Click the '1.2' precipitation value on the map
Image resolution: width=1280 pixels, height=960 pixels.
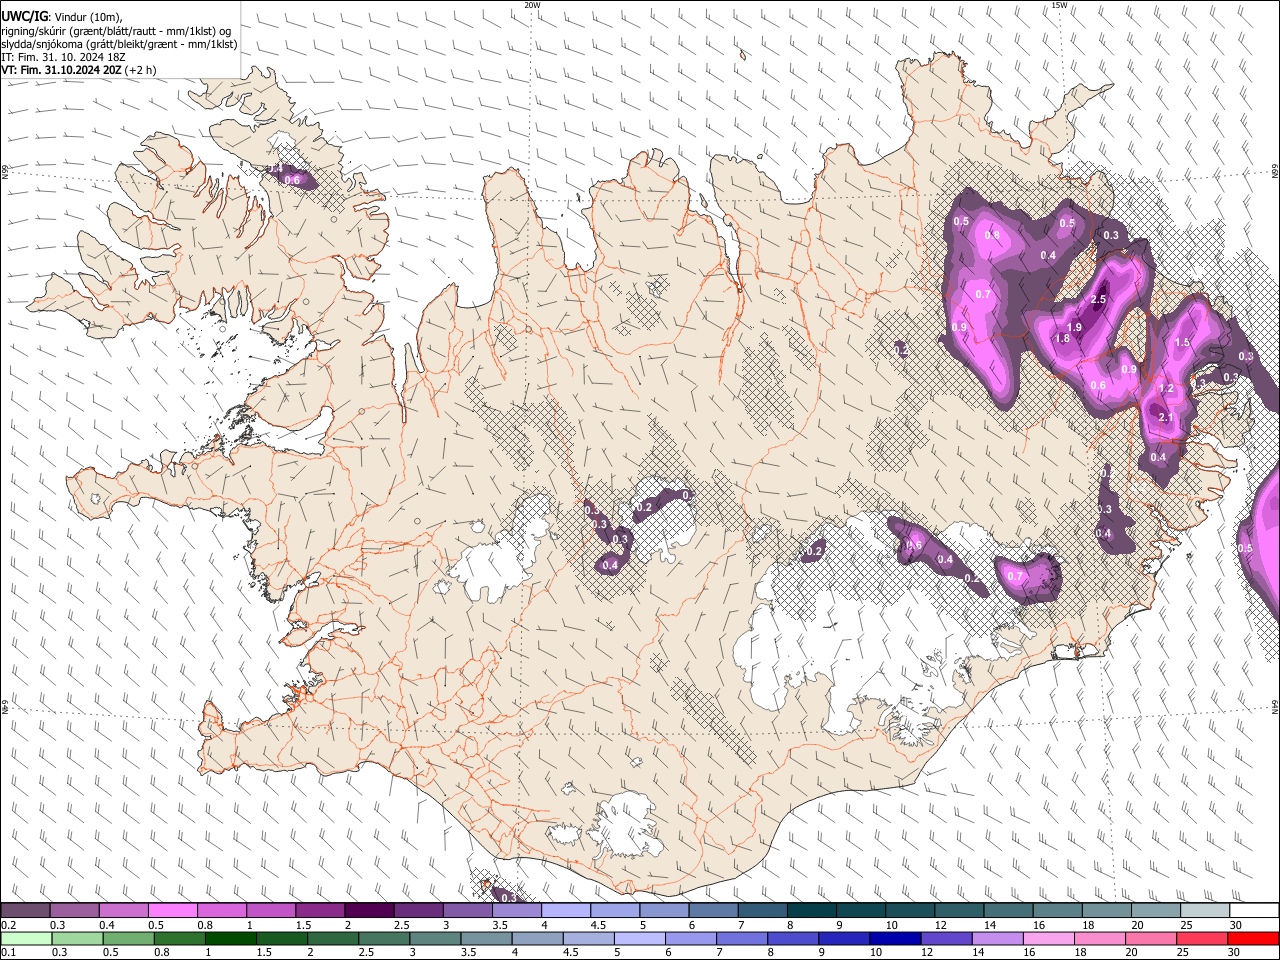[x=1165, y=389]
